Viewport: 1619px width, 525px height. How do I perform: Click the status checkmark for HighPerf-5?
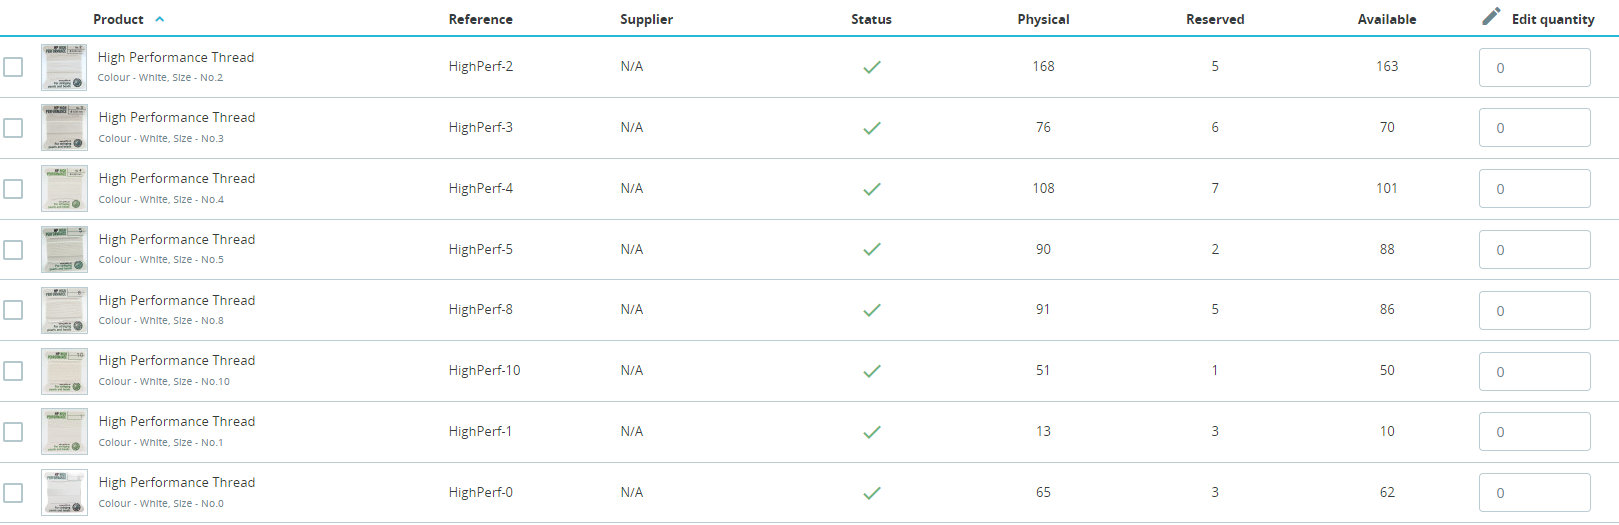pyautogui.click(x=872, y=249)
